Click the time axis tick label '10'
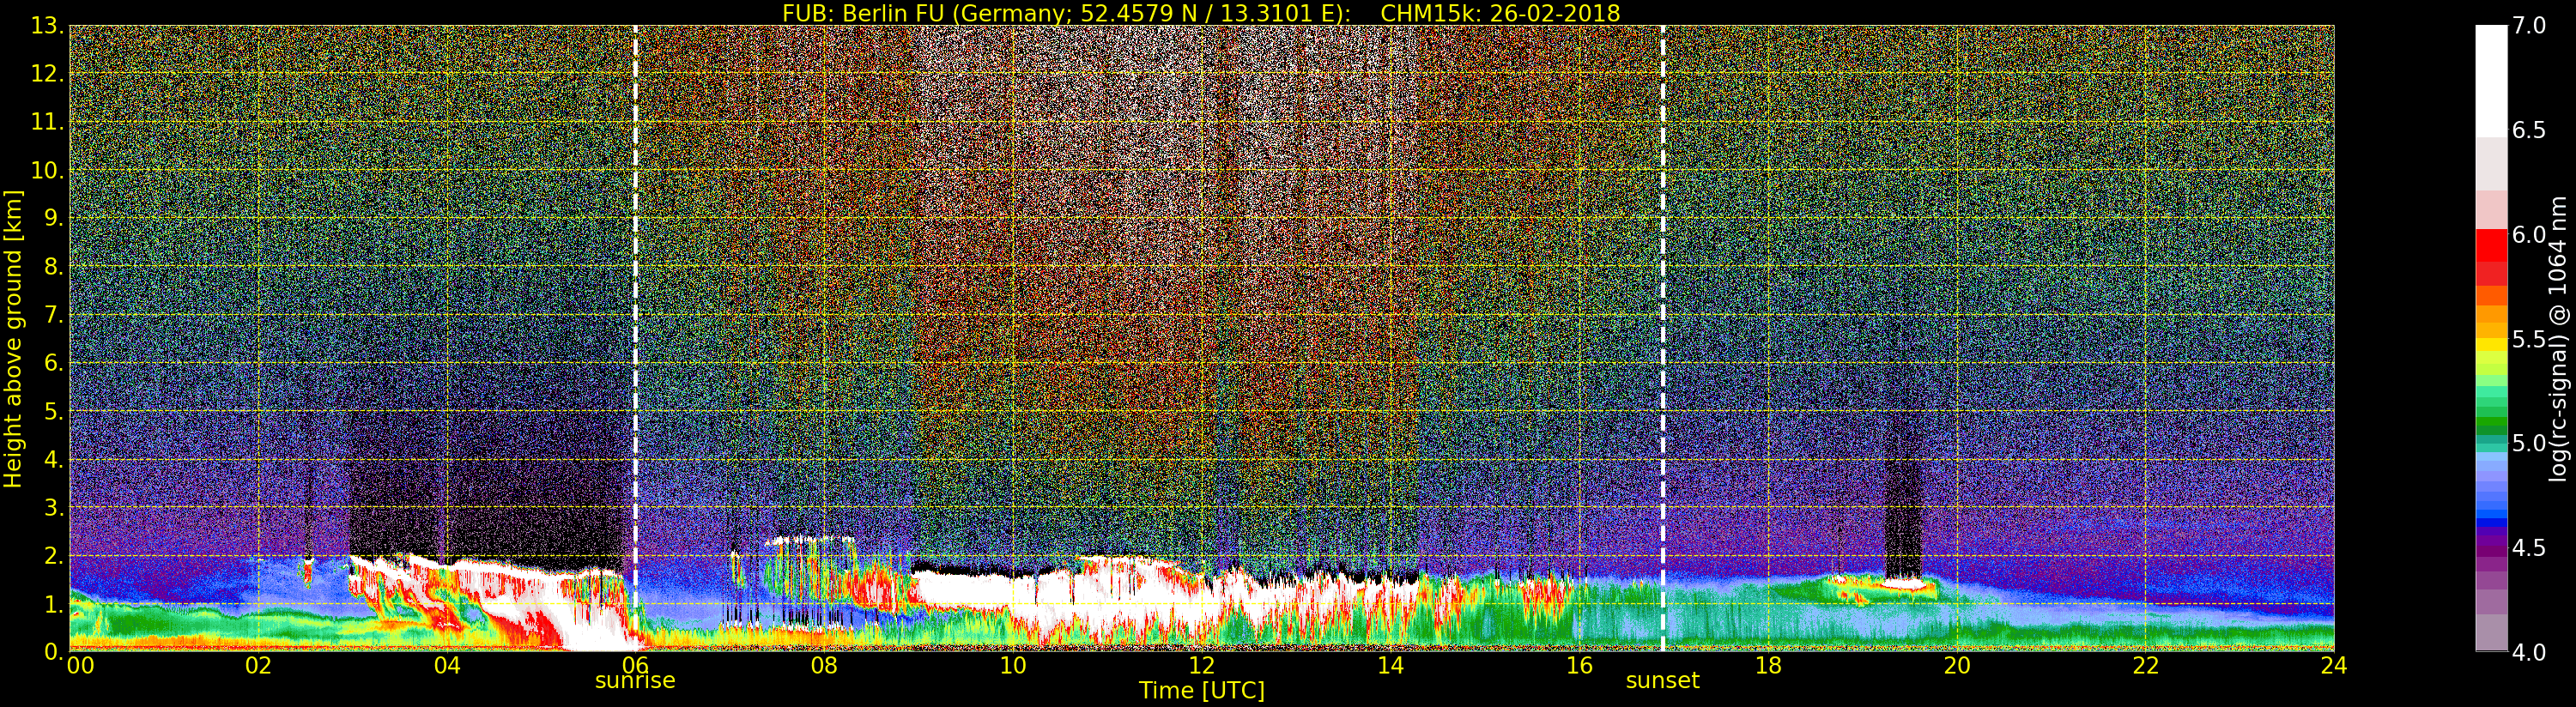2576x707 pixels. [x=1013, y=666]
